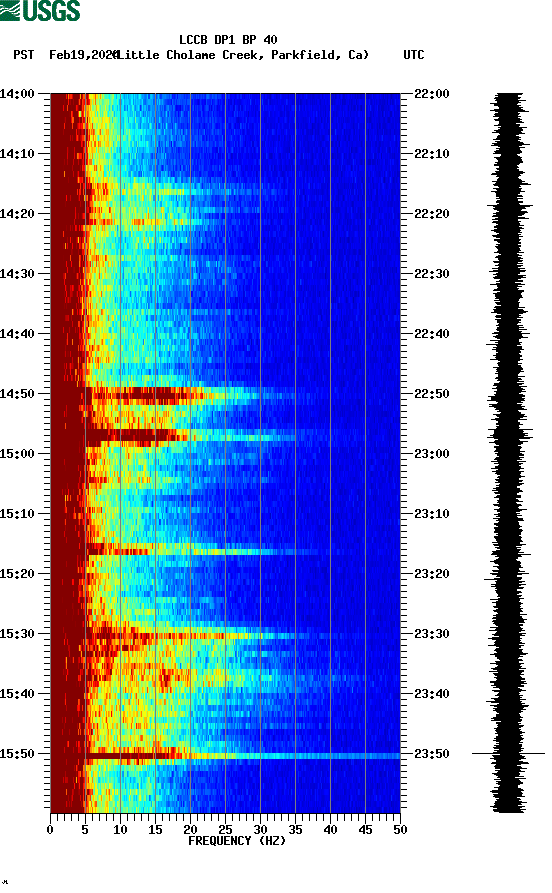Click the 10 Hz frequency axis label
The image size is (552, 893).
(120, 830)
